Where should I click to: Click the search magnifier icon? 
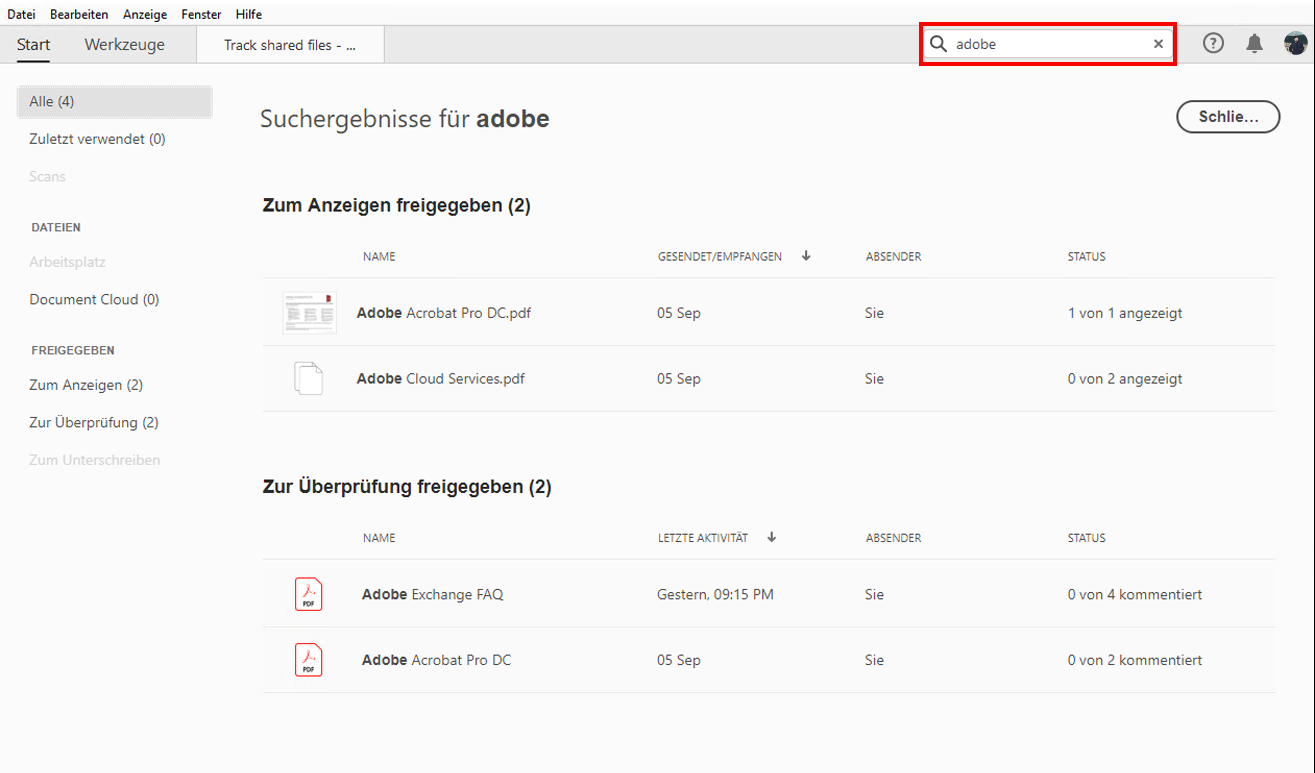tap(938, 44)
